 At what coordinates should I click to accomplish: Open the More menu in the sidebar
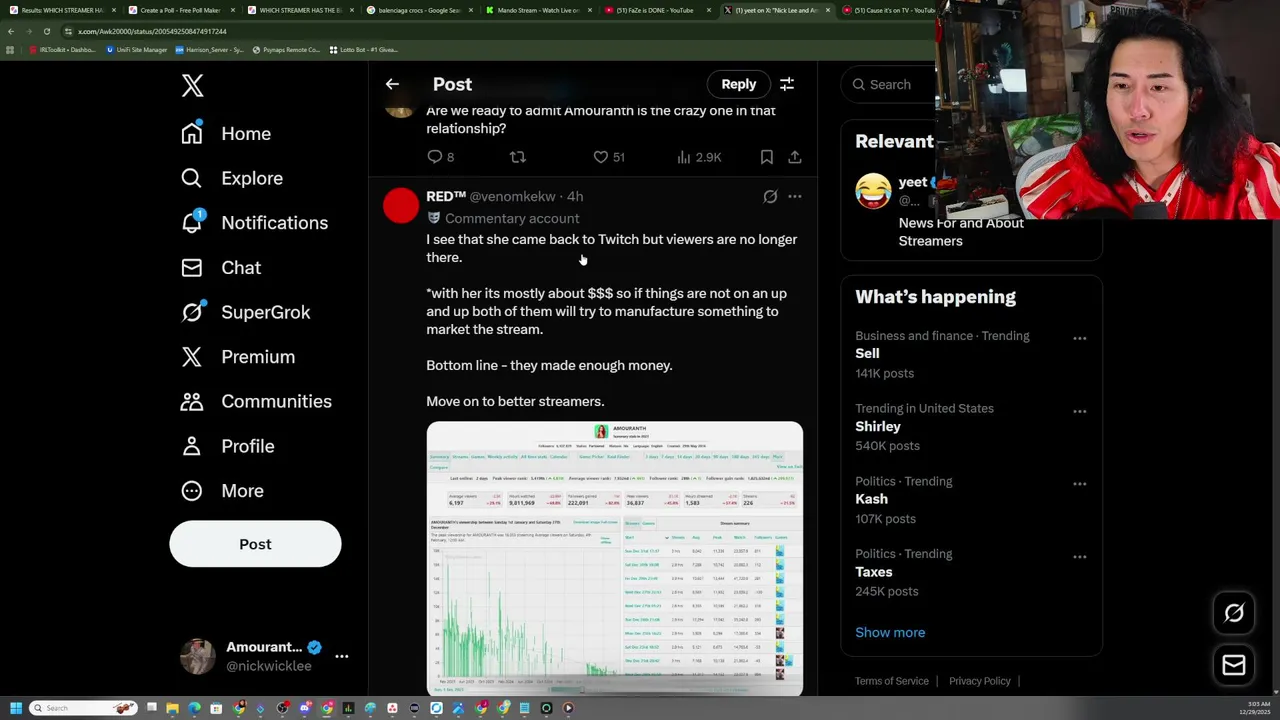click(222, 490)
